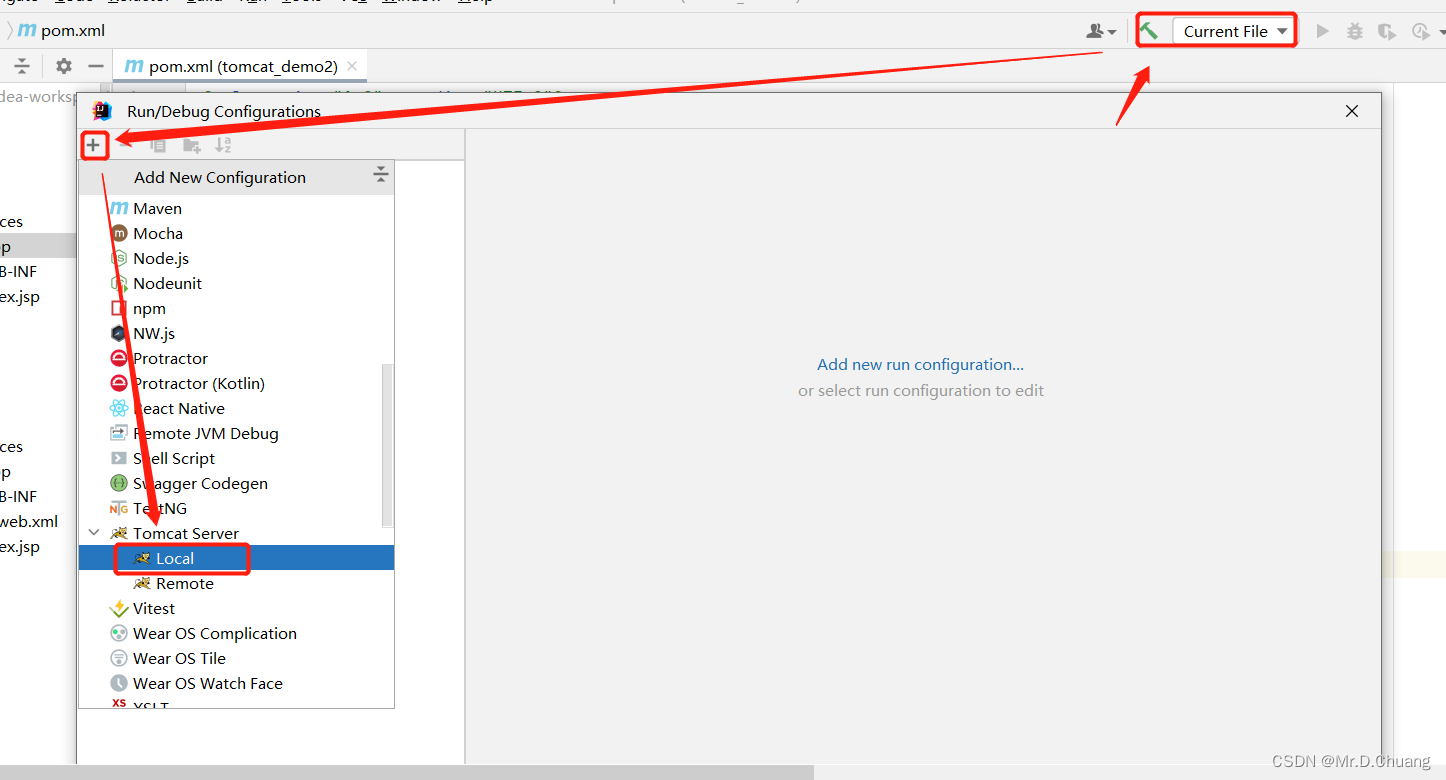
Task: Choose Protractor (Kotlin) configuration type
Action: 236,383
